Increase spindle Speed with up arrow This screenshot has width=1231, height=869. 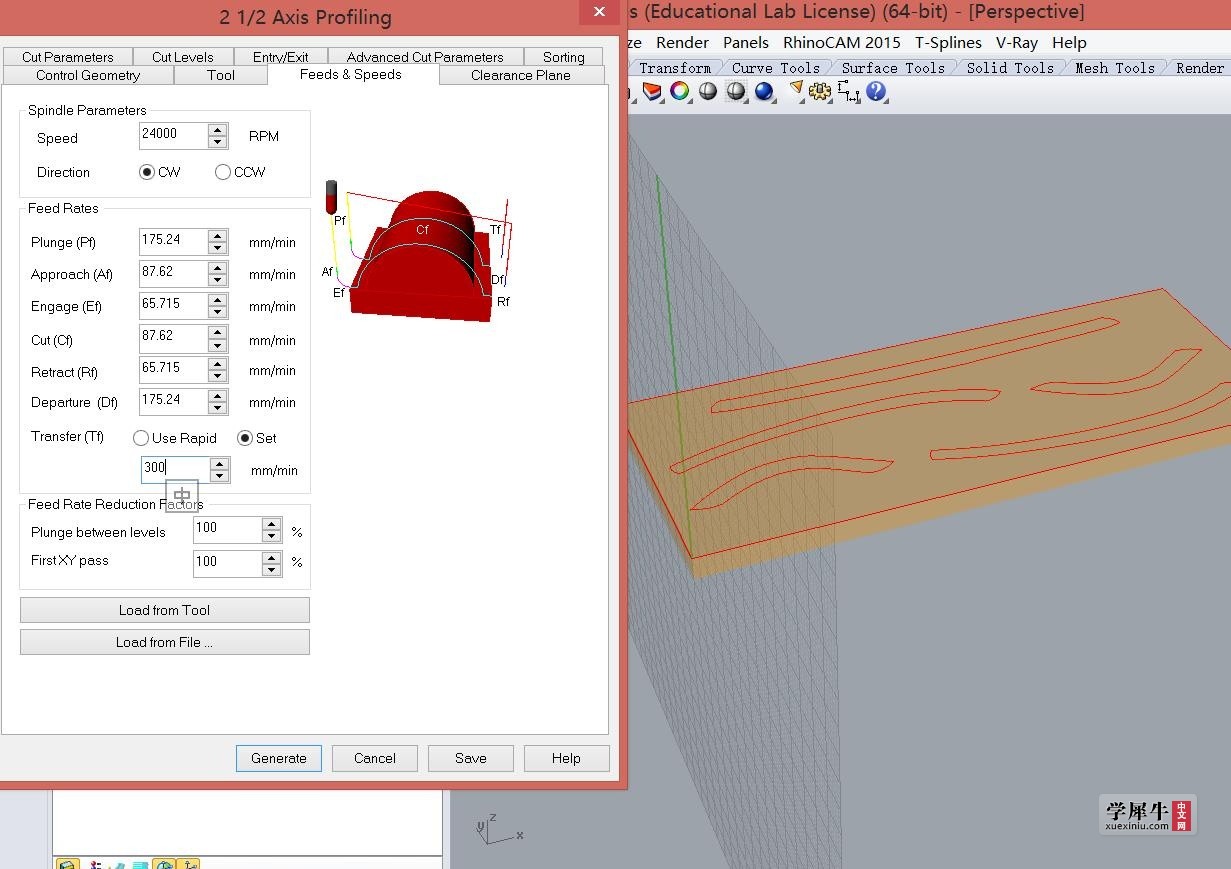(218, 130)
